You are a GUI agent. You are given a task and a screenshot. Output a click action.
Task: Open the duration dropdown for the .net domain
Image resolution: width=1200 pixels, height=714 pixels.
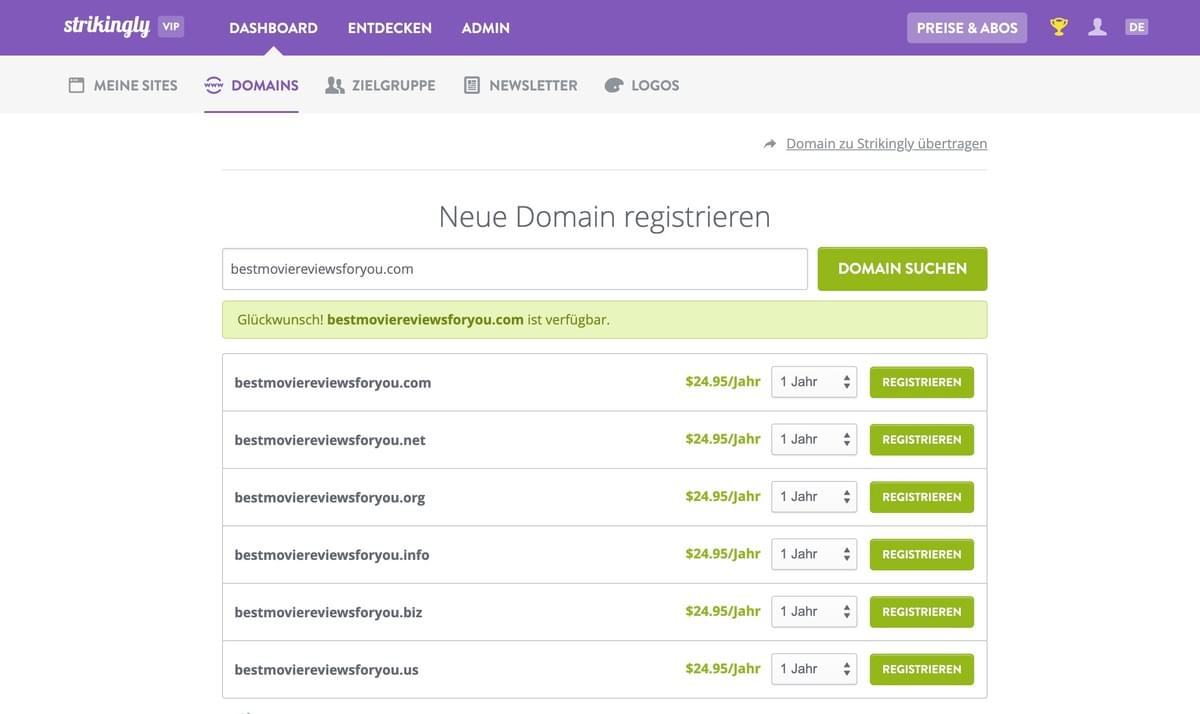(x=813, y=439)
